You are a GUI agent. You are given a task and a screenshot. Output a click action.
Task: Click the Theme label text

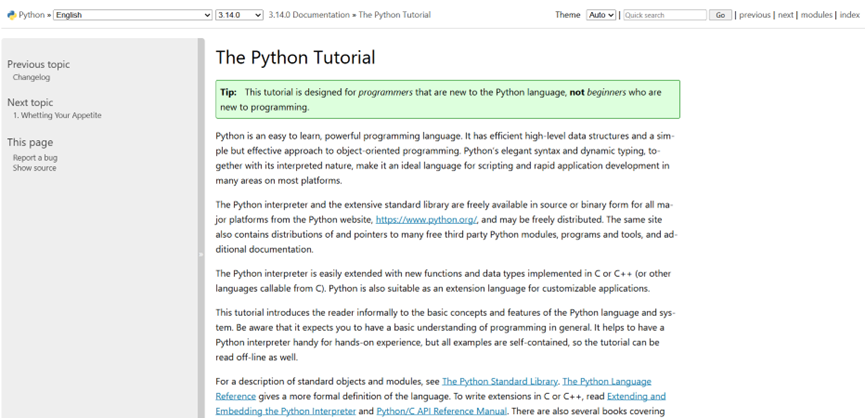[568, 15]
